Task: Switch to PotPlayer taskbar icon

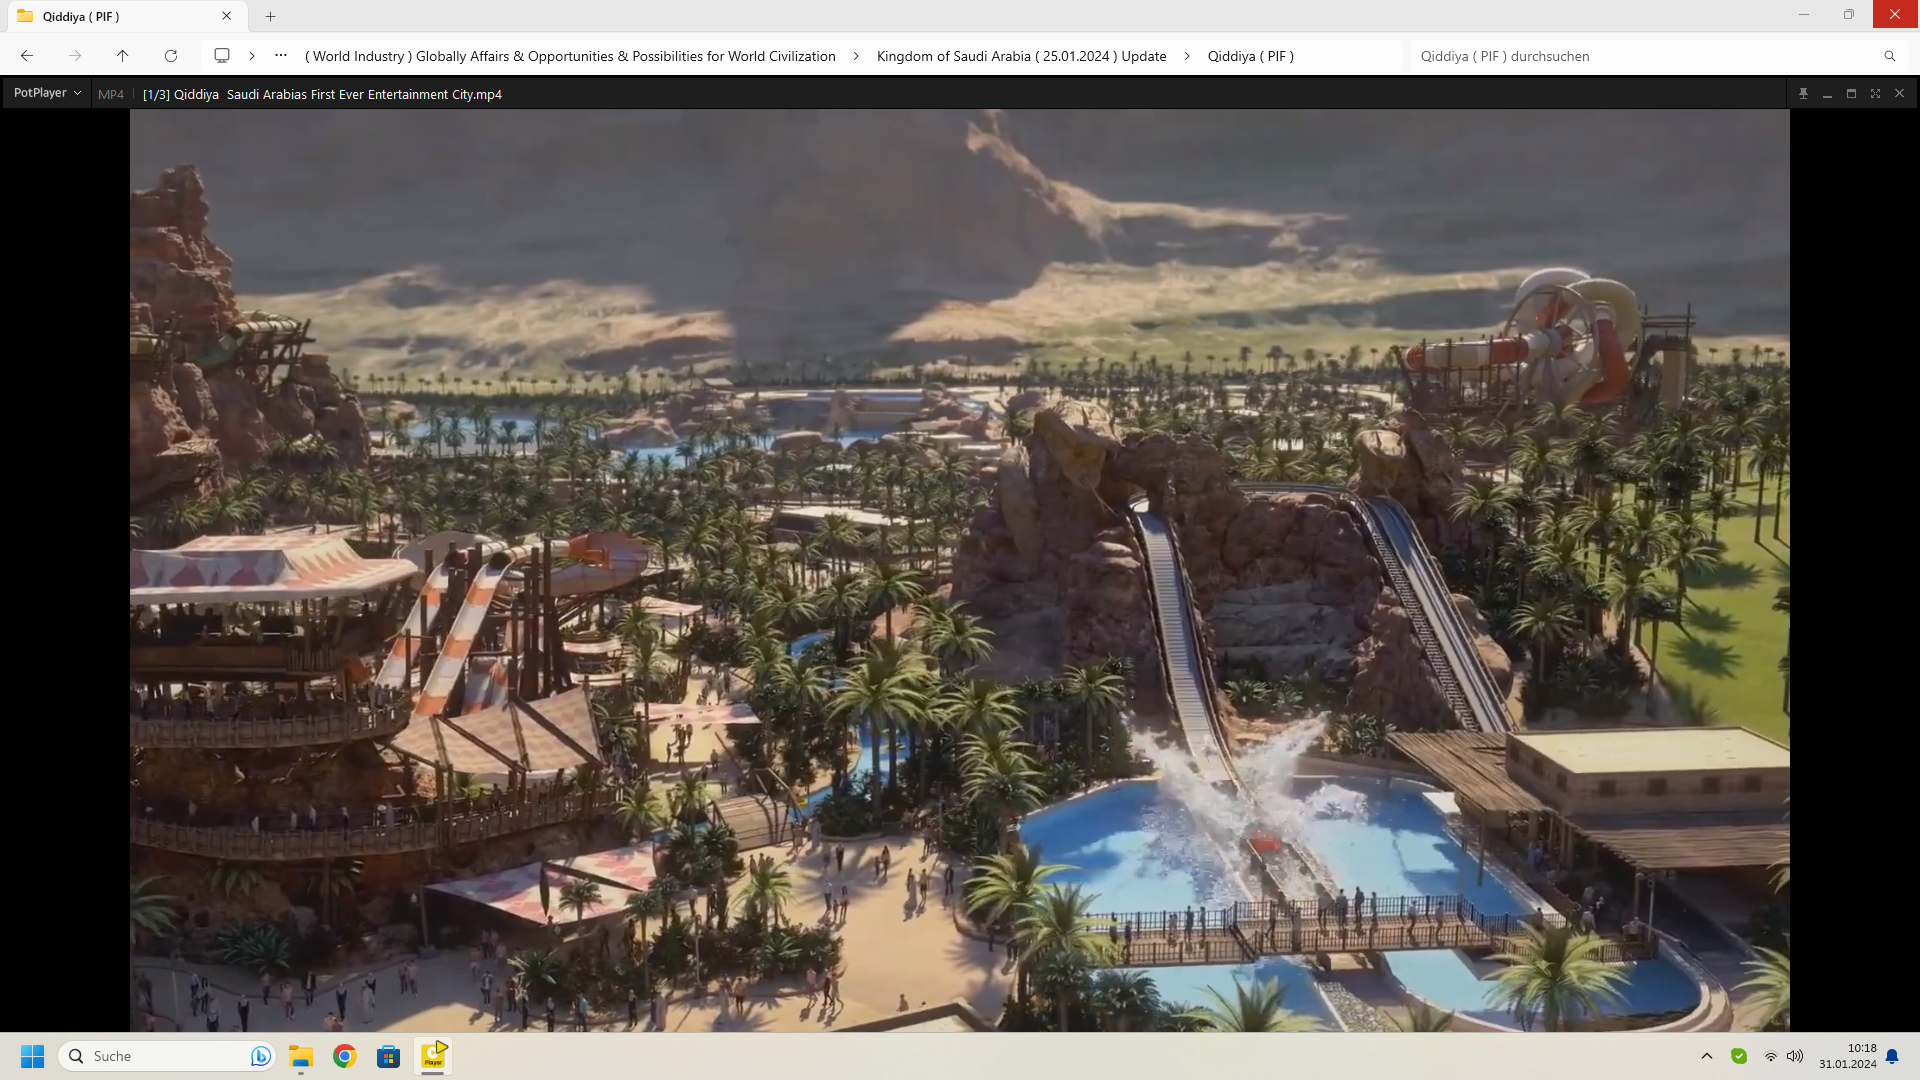Action: click(x=433, y=1056)
